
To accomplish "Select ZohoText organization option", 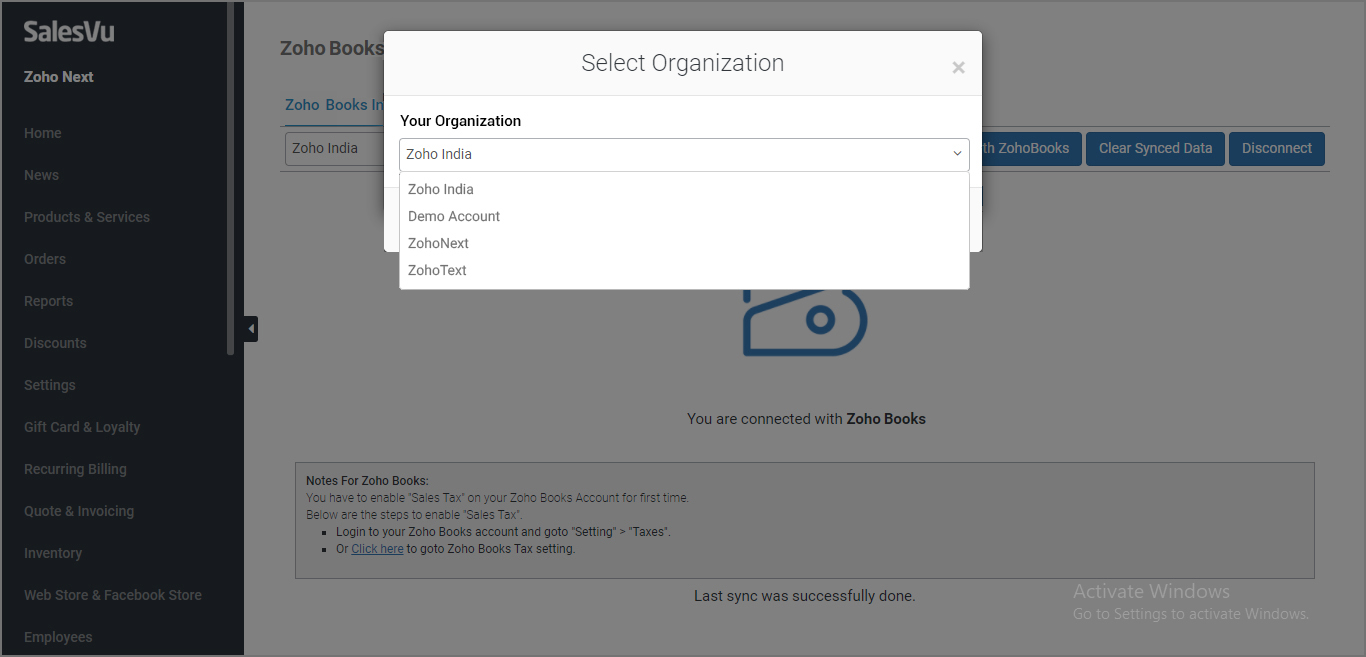I will click(437, 270).
